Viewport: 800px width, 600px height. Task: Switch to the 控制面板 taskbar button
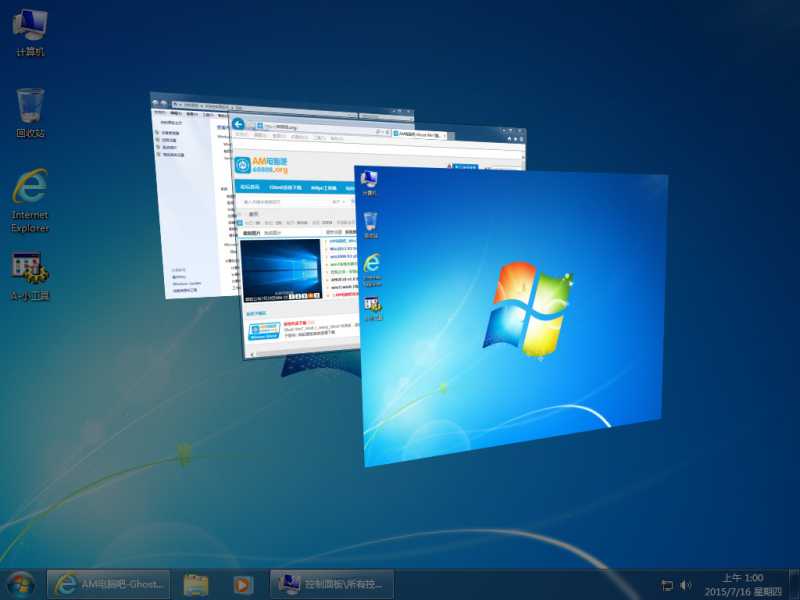332,585
